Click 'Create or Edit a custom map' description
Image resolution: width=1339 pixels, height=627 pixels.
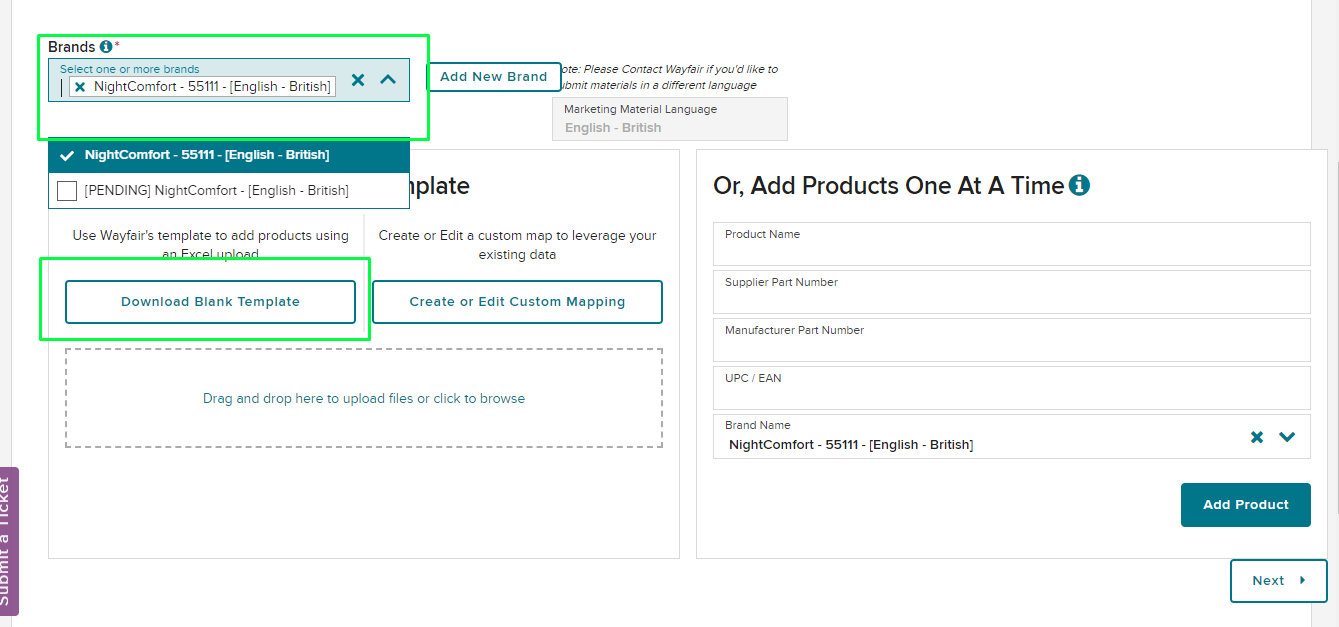click(x=517, y=245)
